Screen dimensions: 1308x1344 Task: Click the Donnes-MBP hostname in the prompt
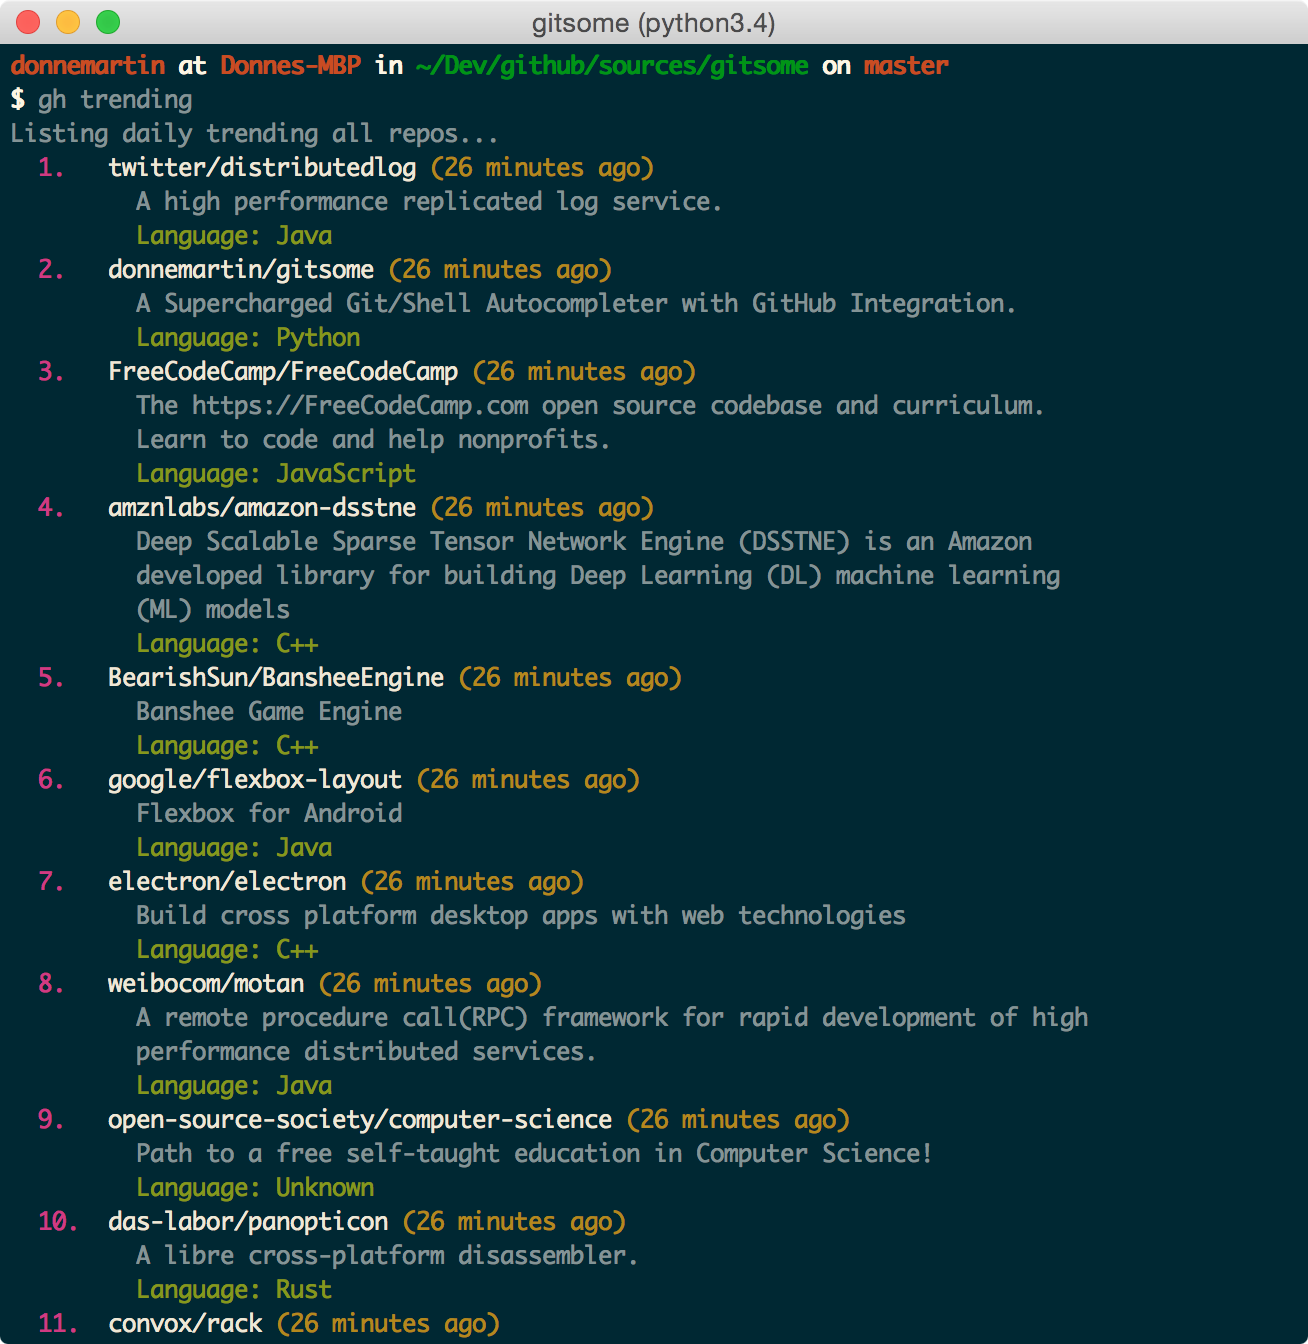click(290, 66)
